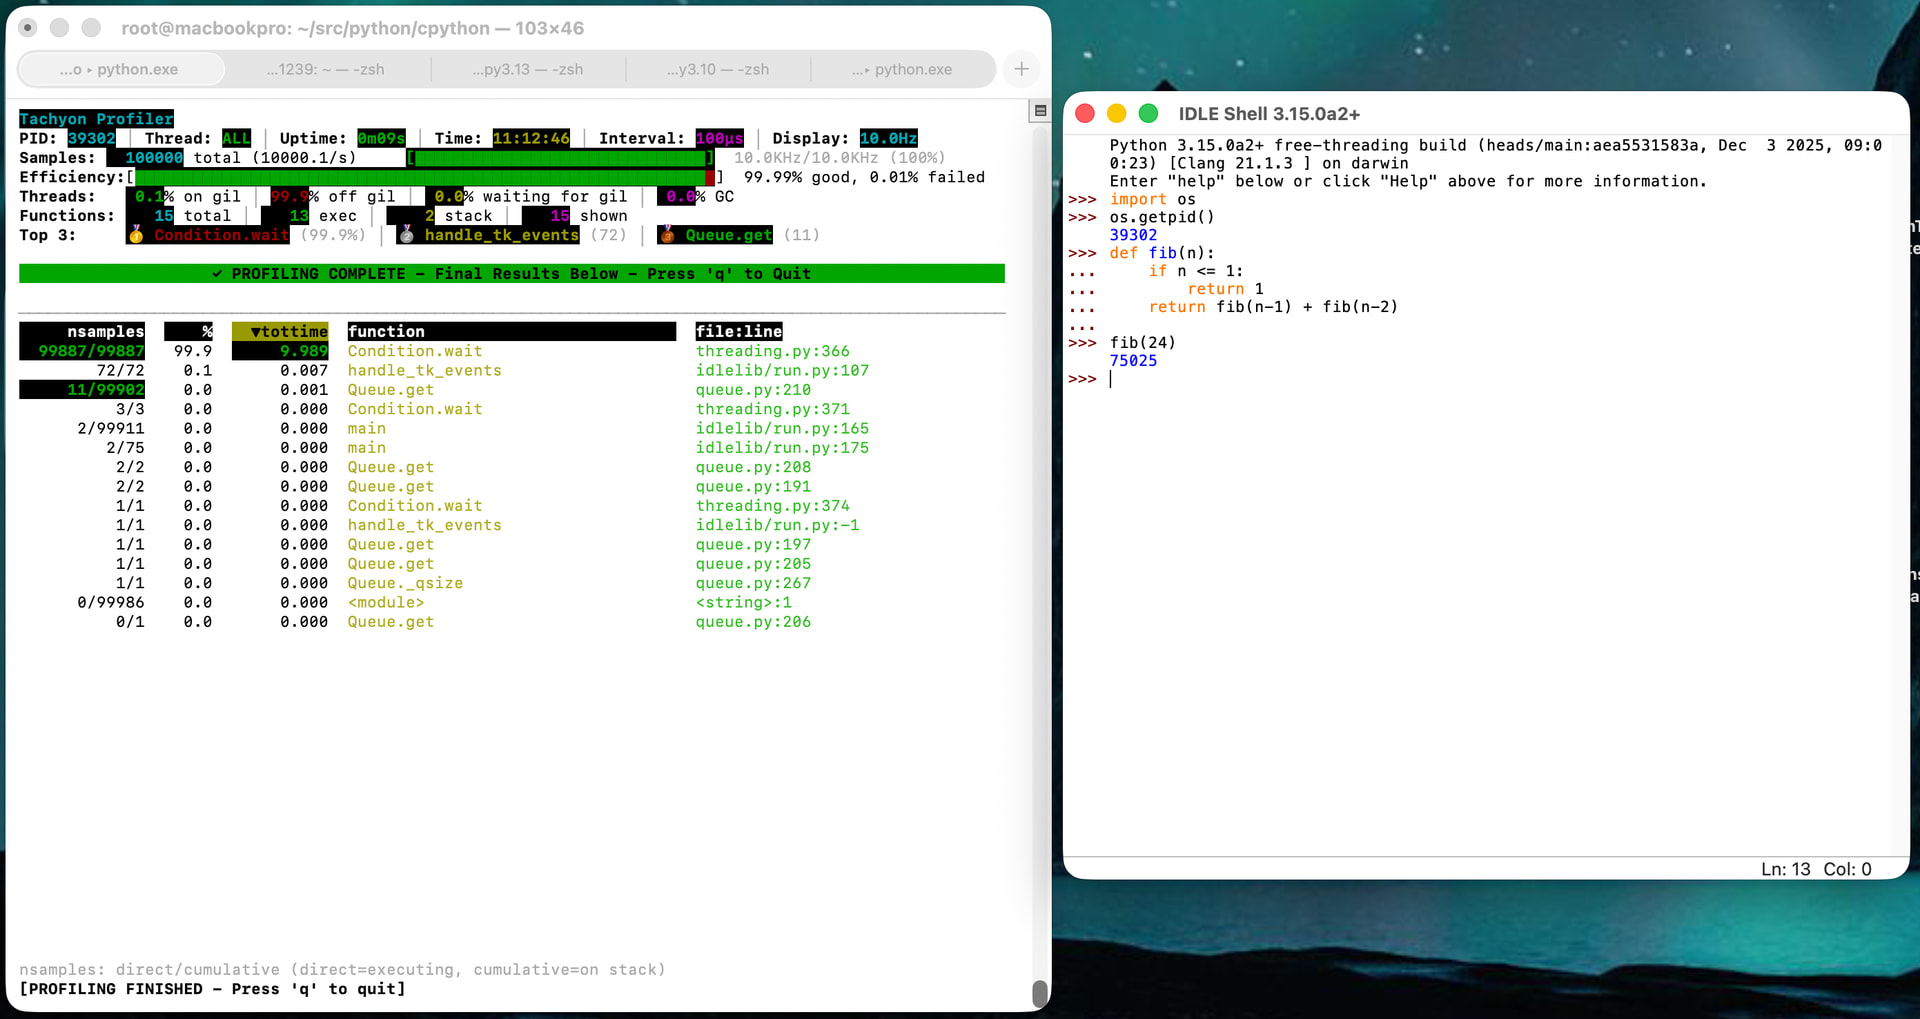Image resolution: width=1920 pixels, height=1019 pixels.
Task: Click the silver medal beside handle_tk_events in Top 3
Action: pos(406,235)
